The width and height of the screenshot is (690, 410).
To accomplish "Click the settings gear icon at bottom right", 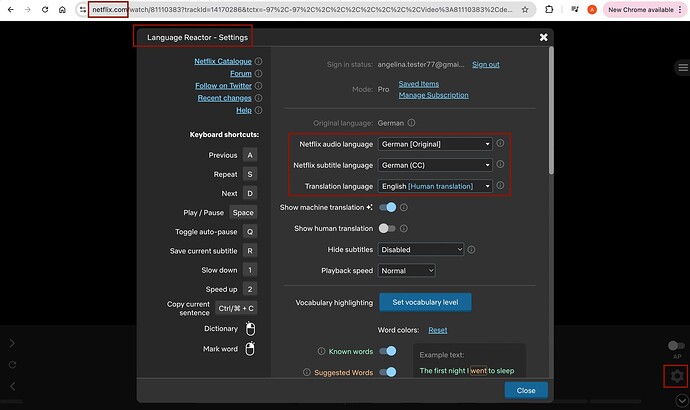I will point(677,377).
